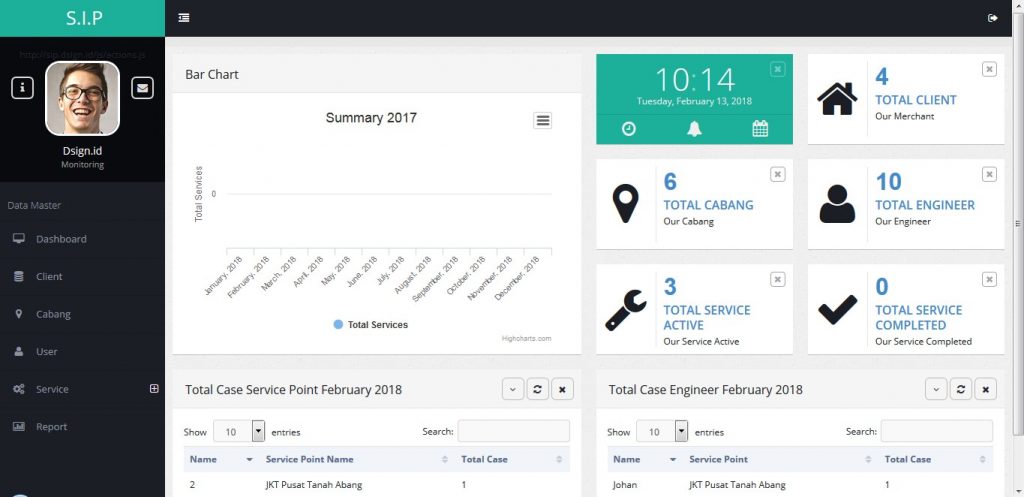Open the envelope mail icon beside profile
1024x497 pixels.
143,88
